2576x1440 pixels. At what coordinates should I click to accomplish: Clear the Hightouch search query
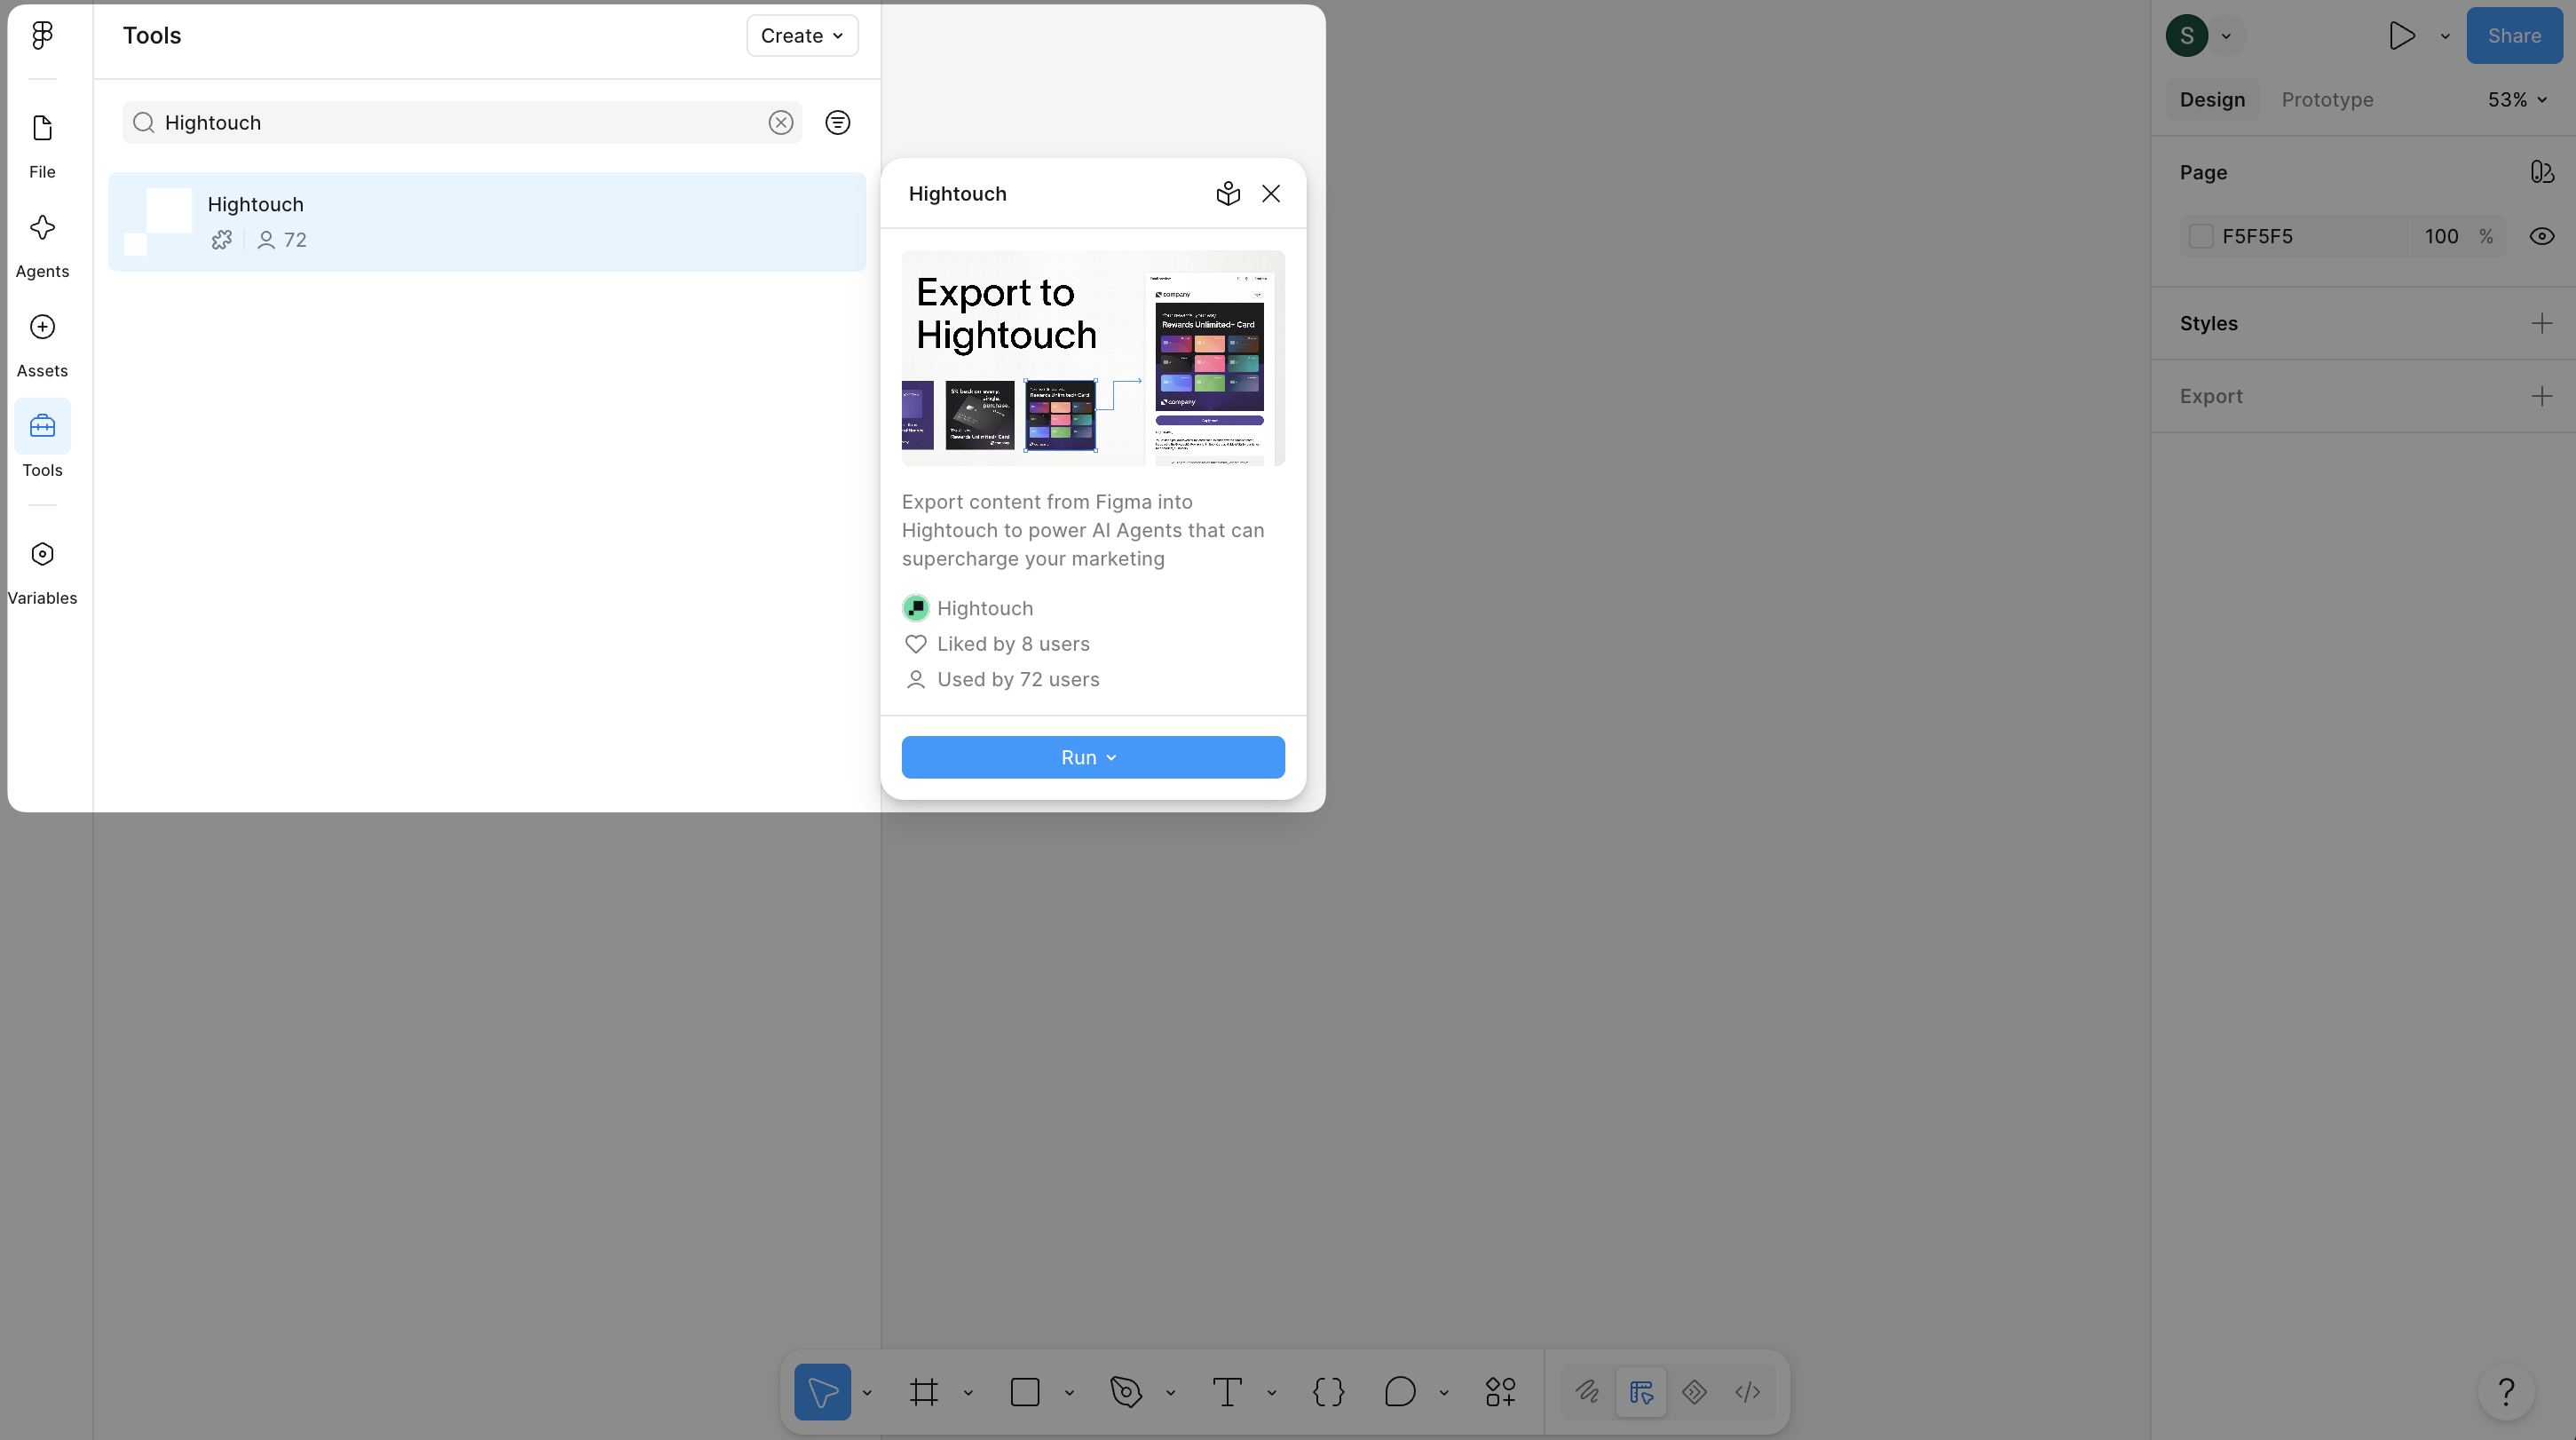tap(781, 122)
